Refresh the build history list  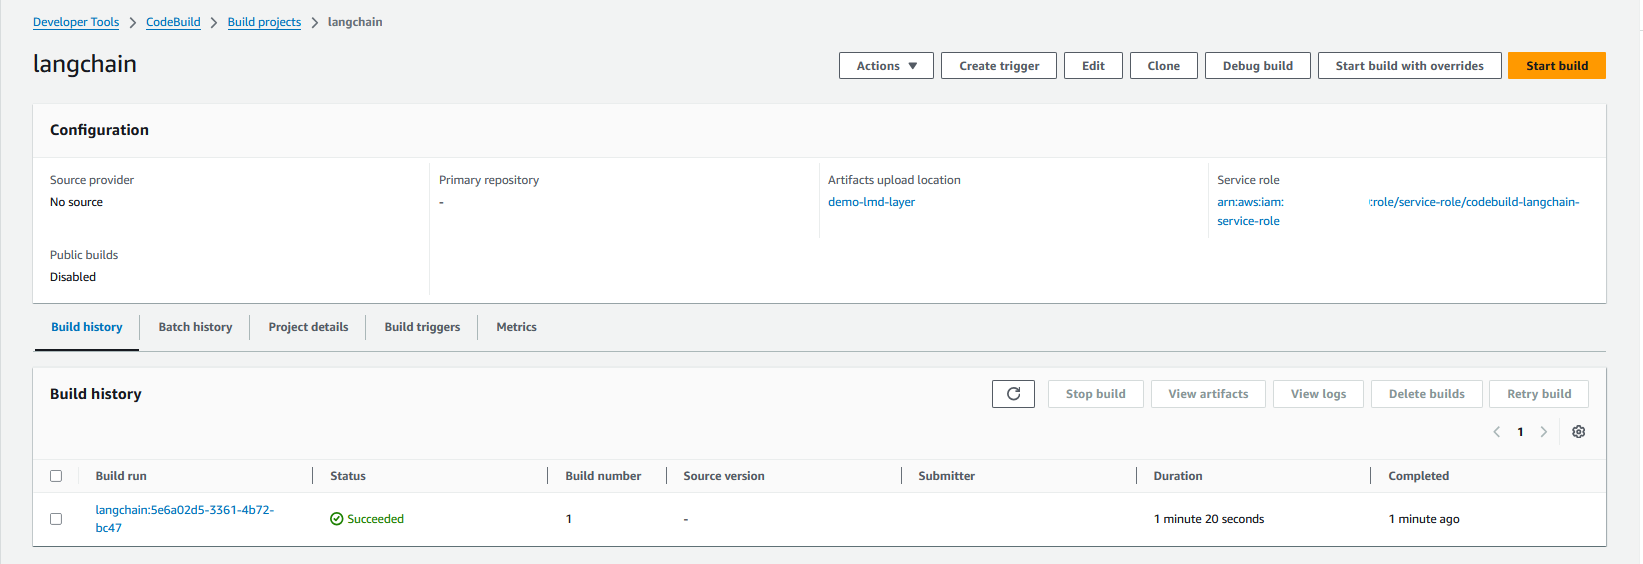tap(1013, 394)
